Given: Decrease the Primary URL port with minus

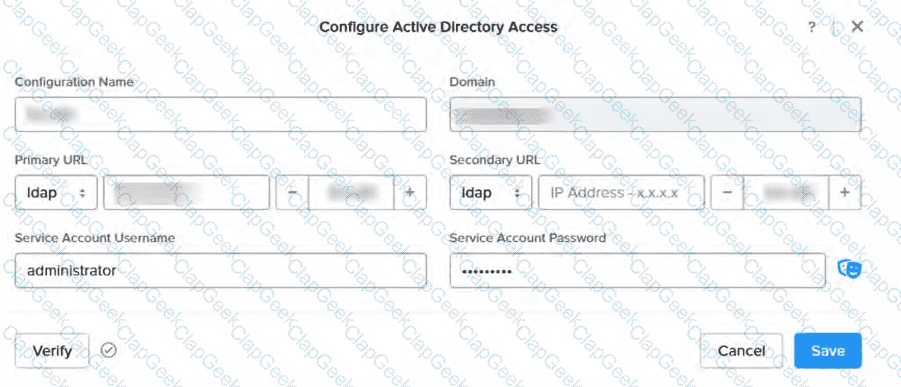Looking at the screenshot, I should pyautogui.click(x=292, y=193).
